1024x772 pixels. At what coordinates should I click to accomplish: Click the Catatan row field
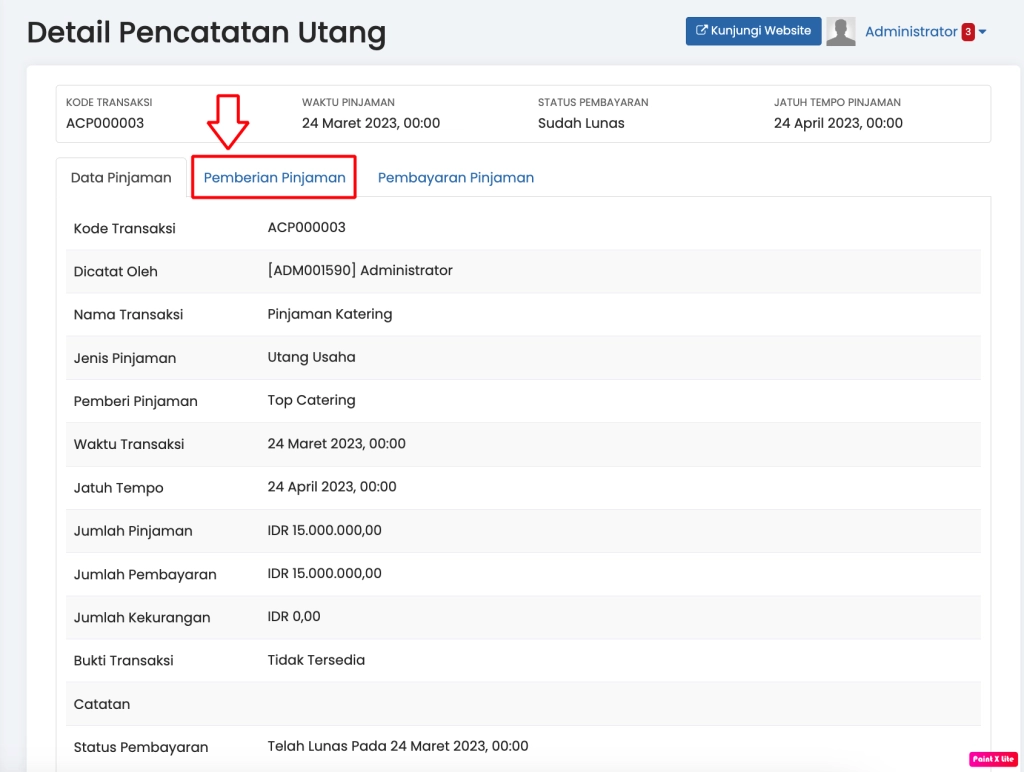pos(101,704)
